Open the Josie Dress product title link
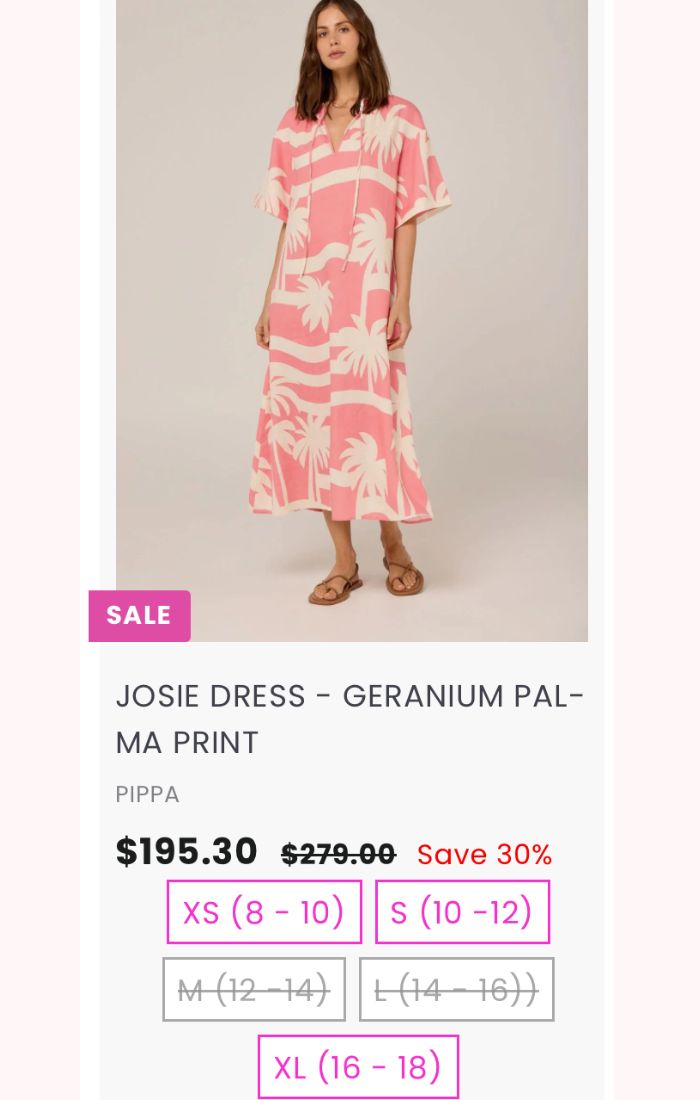This screenshot has height=1100, width=700. pyautogui.click(x=349, y=719)
